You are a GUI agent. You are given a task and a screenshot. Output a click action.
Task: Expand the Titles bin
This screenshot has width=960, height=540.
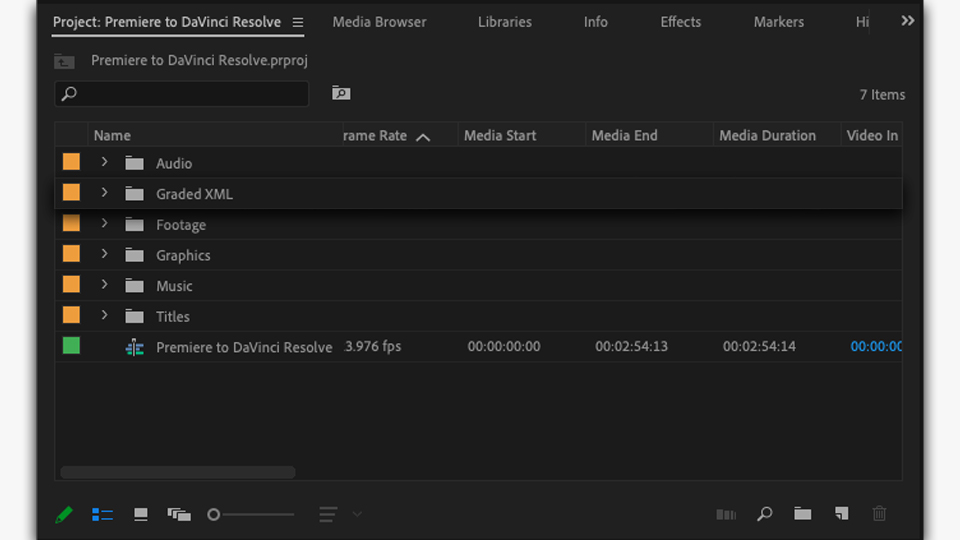[x=104, y=316]
